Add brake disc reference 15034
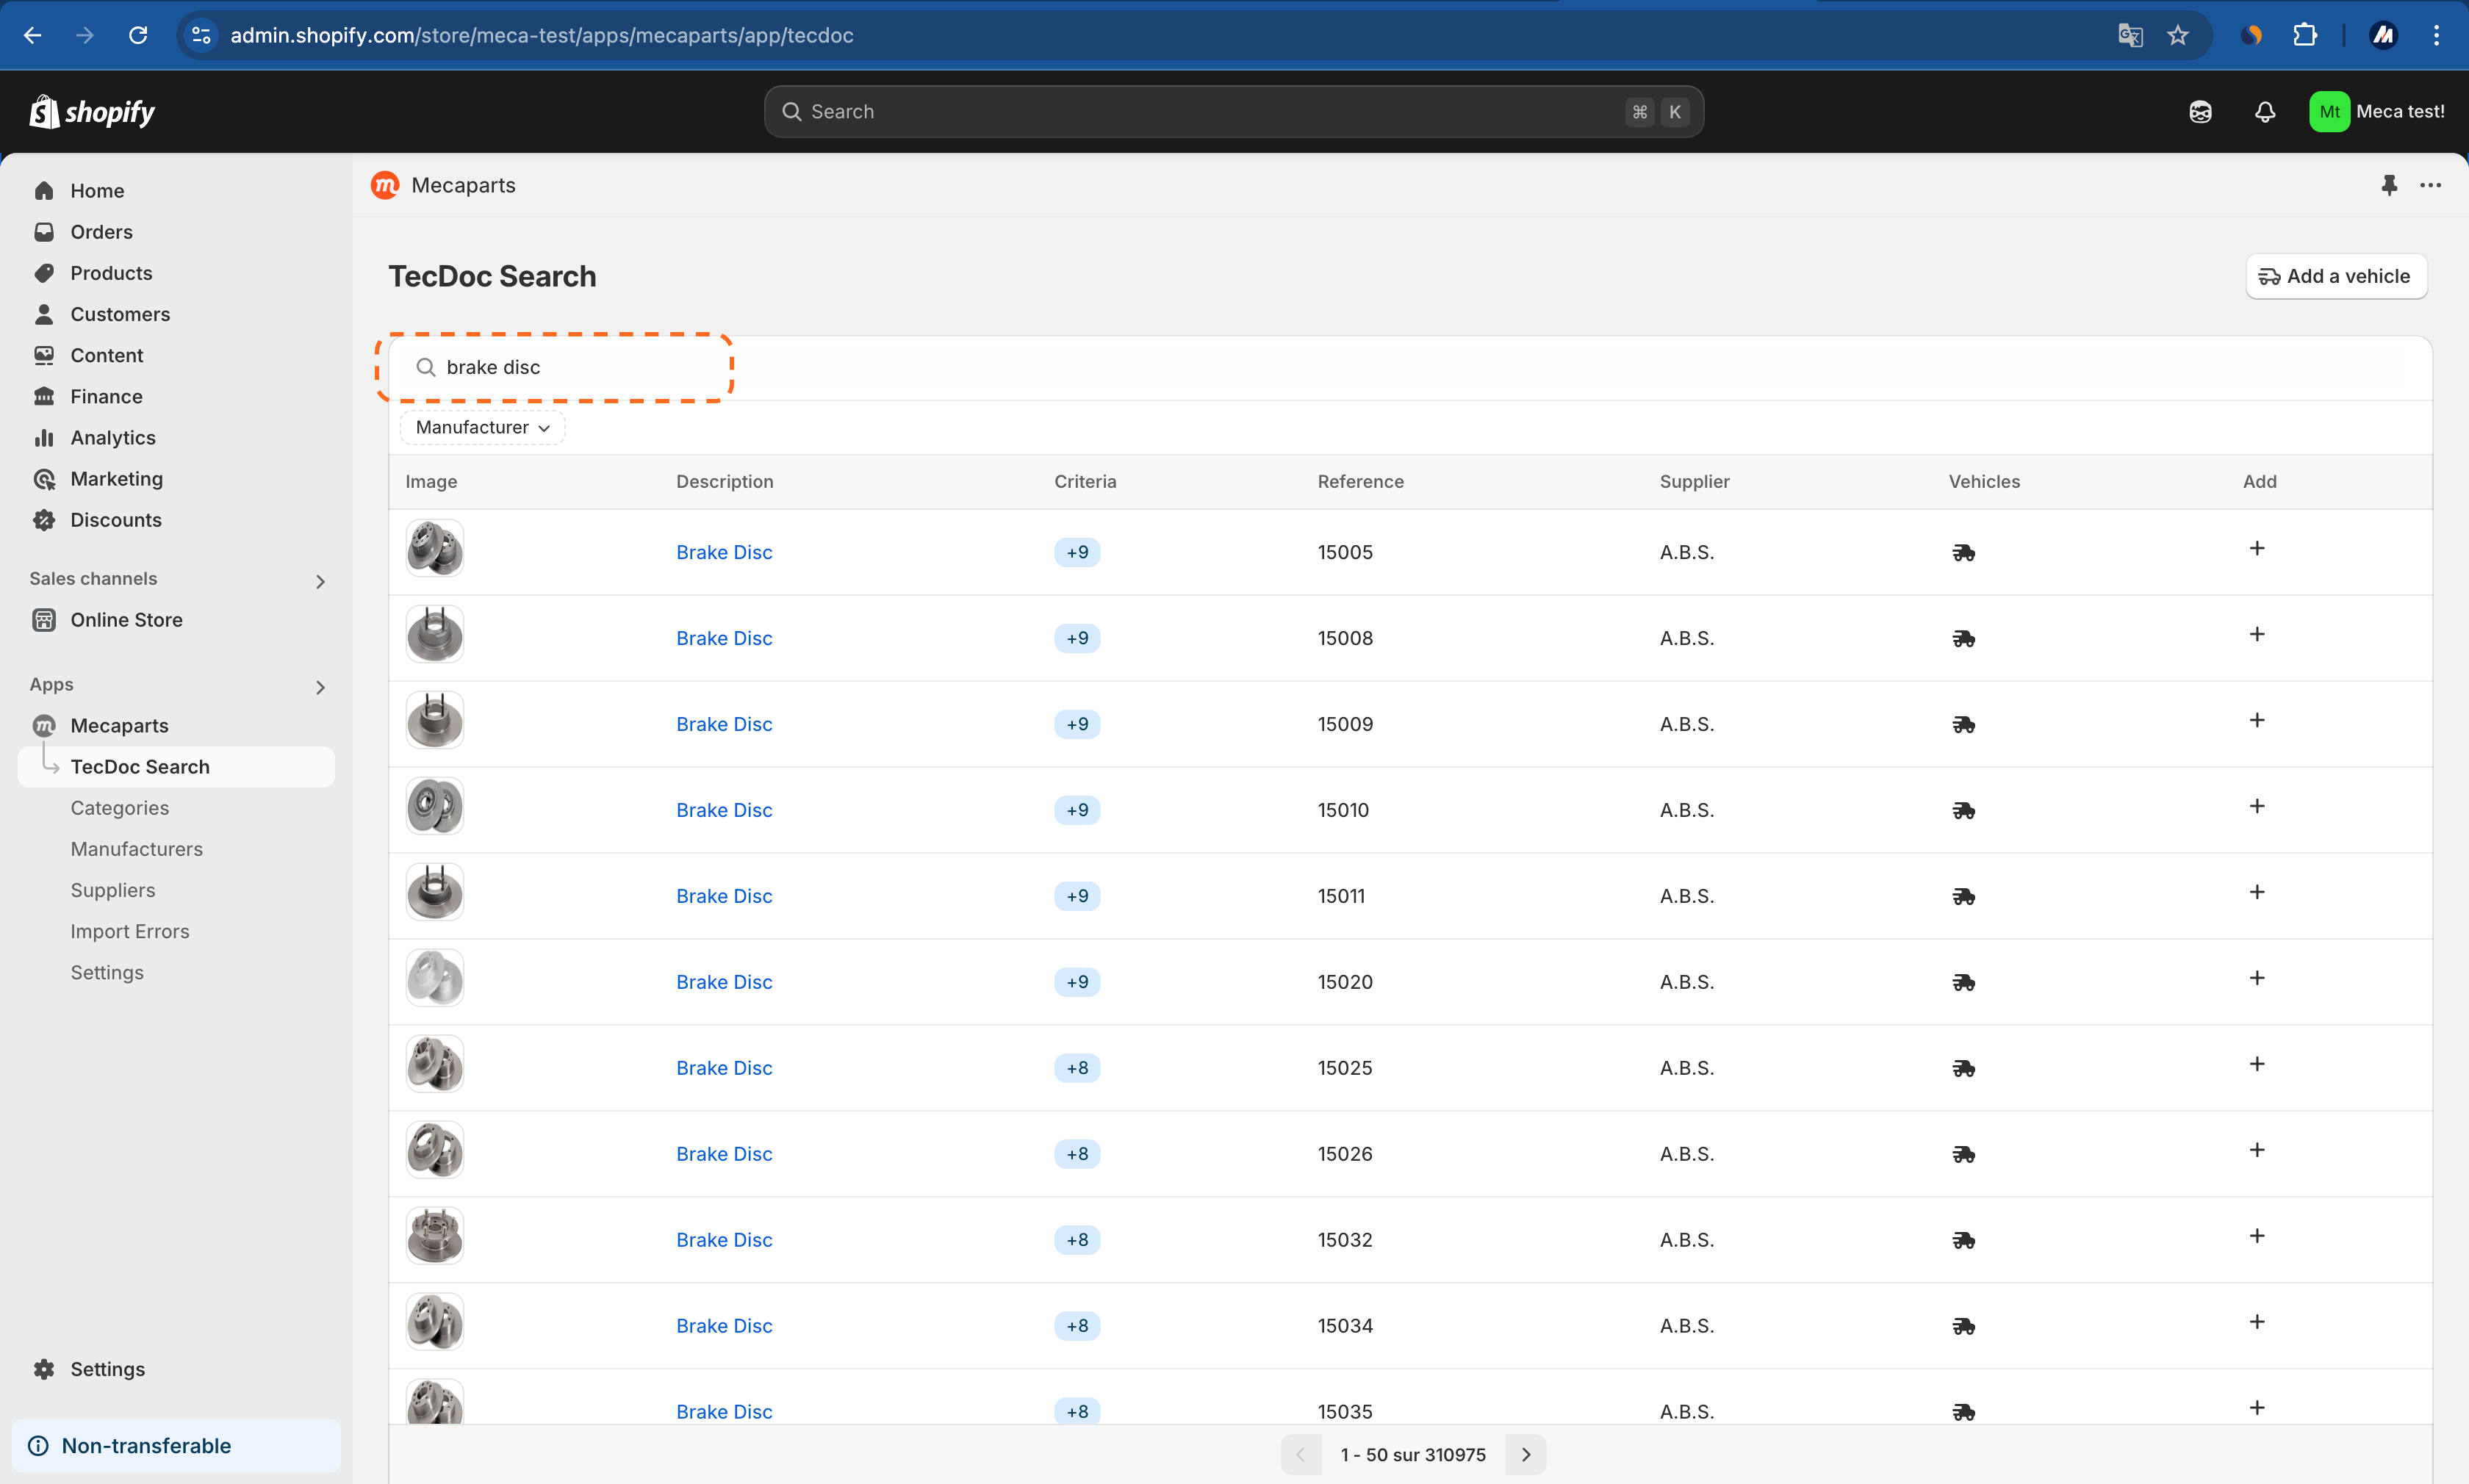This screenshot has height=1484, width=2469. pyautogui.click(x=2257, y=1322)
